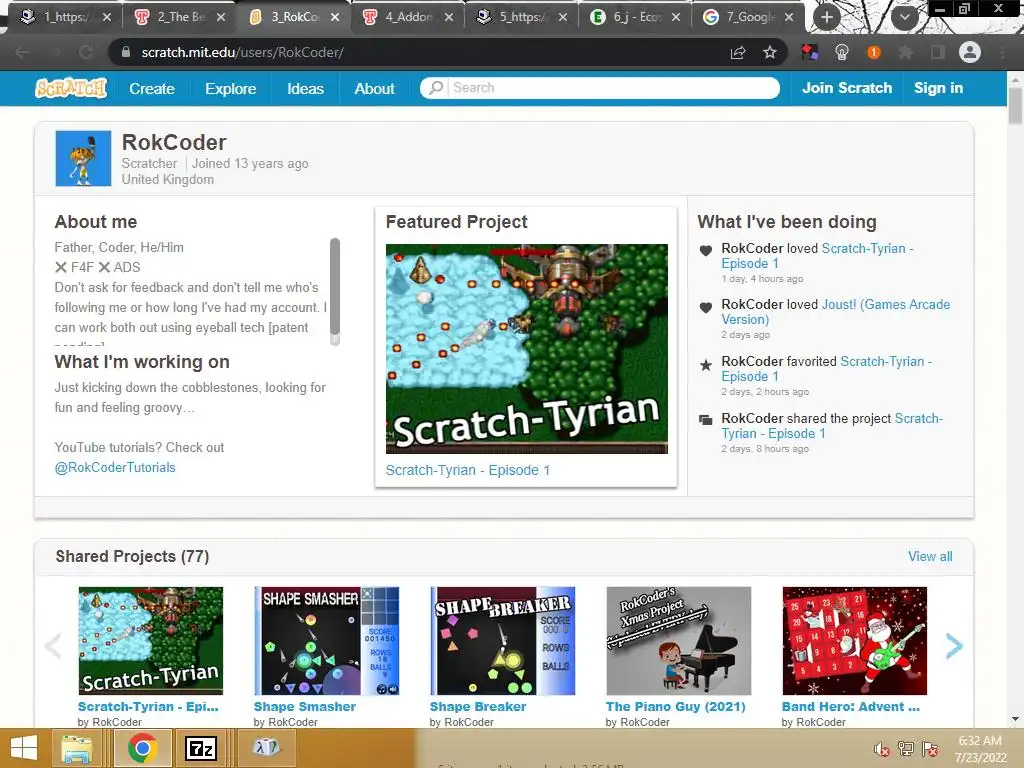The image size is (1024, 768).
Task: Click the muted volume tray icon
Action: (x=882, y=750)
